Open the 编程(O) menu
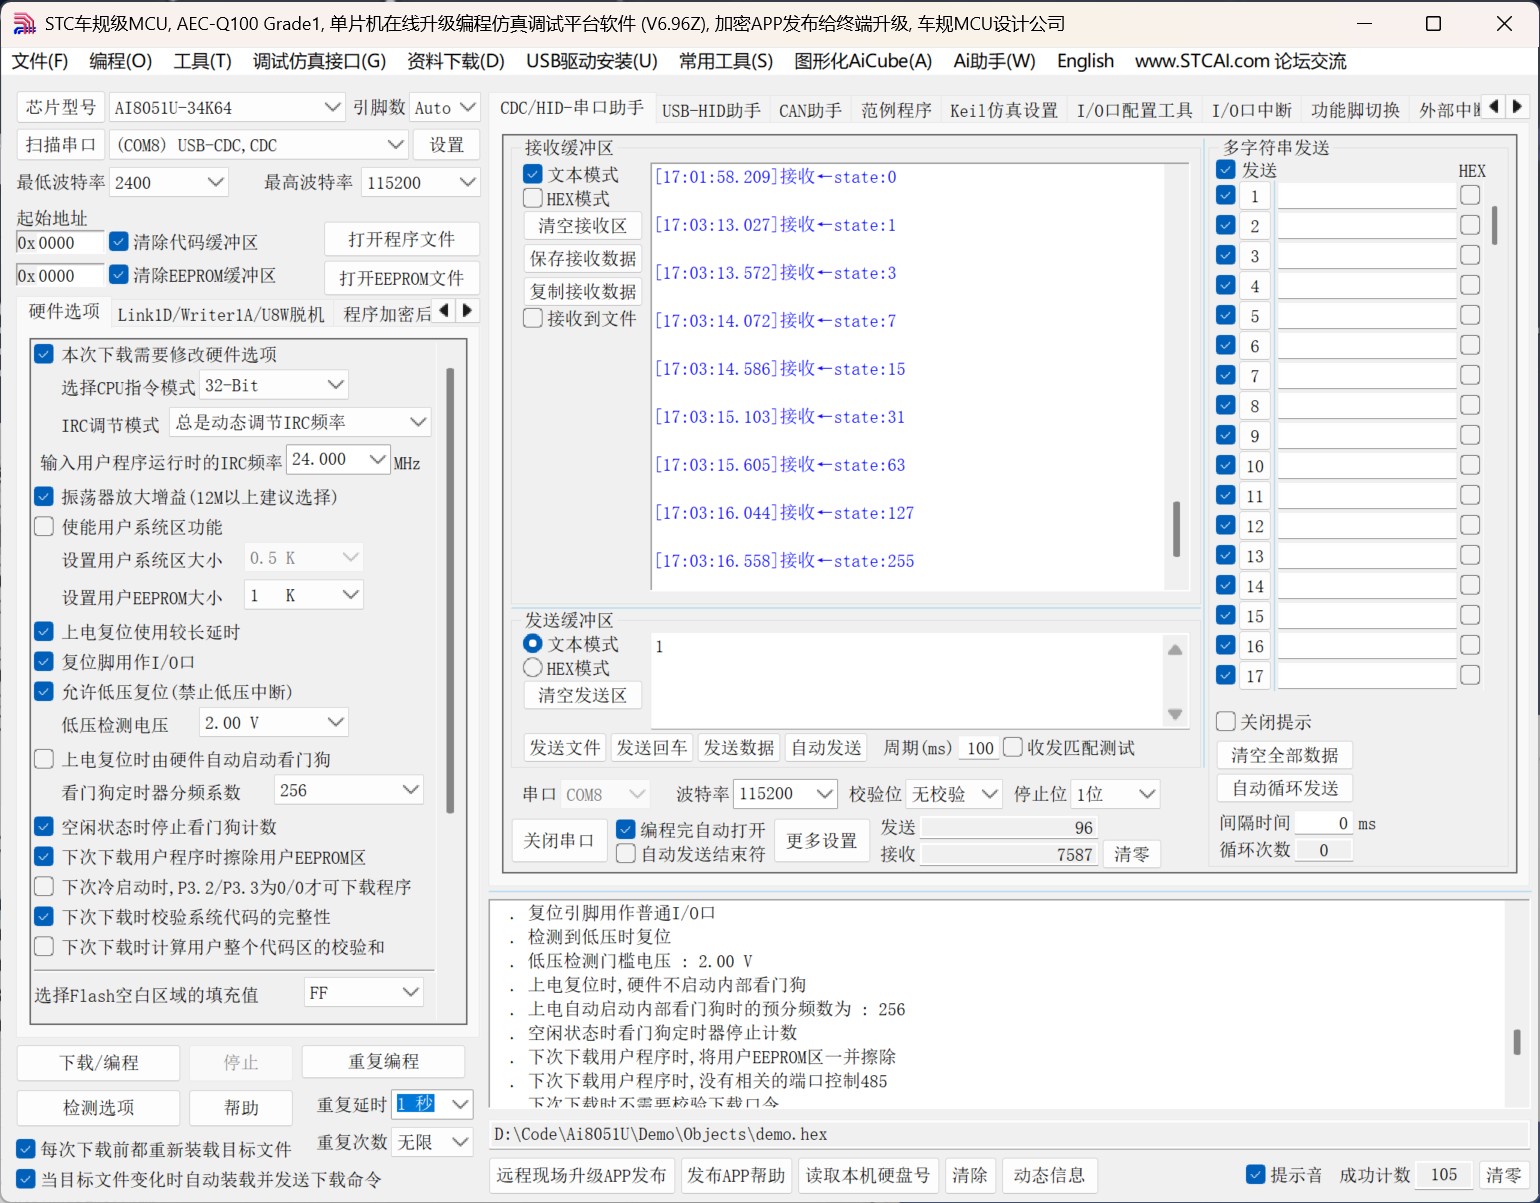 pyautogui.click(x=120, y=61)
